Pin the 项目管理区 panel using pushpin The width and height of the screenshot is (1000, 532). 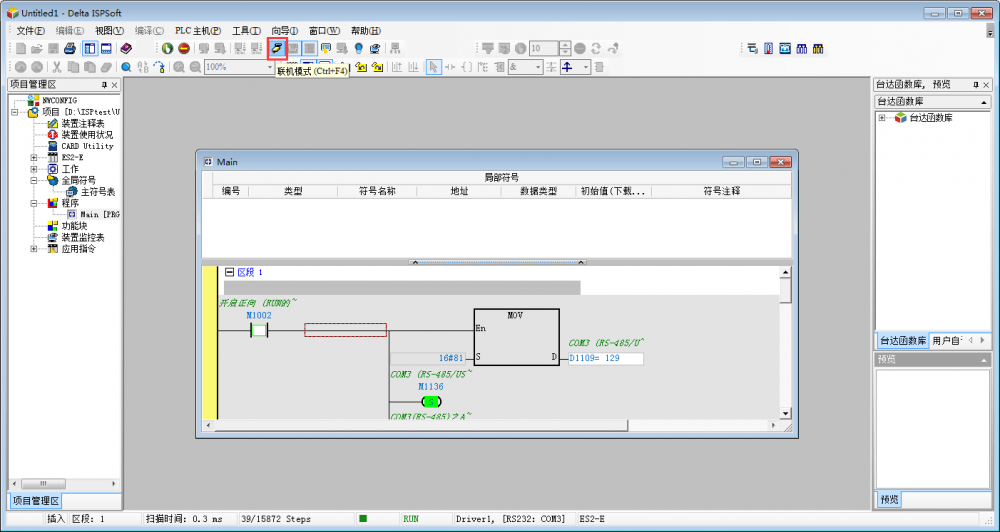[x=105, y=85]
